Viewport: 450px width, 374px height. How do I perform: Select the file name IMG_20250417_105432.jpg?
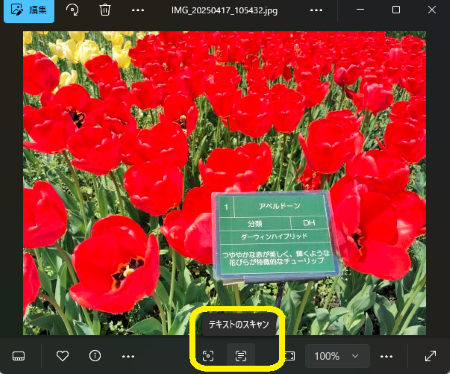pyautogui.click(x=224, y=10)
